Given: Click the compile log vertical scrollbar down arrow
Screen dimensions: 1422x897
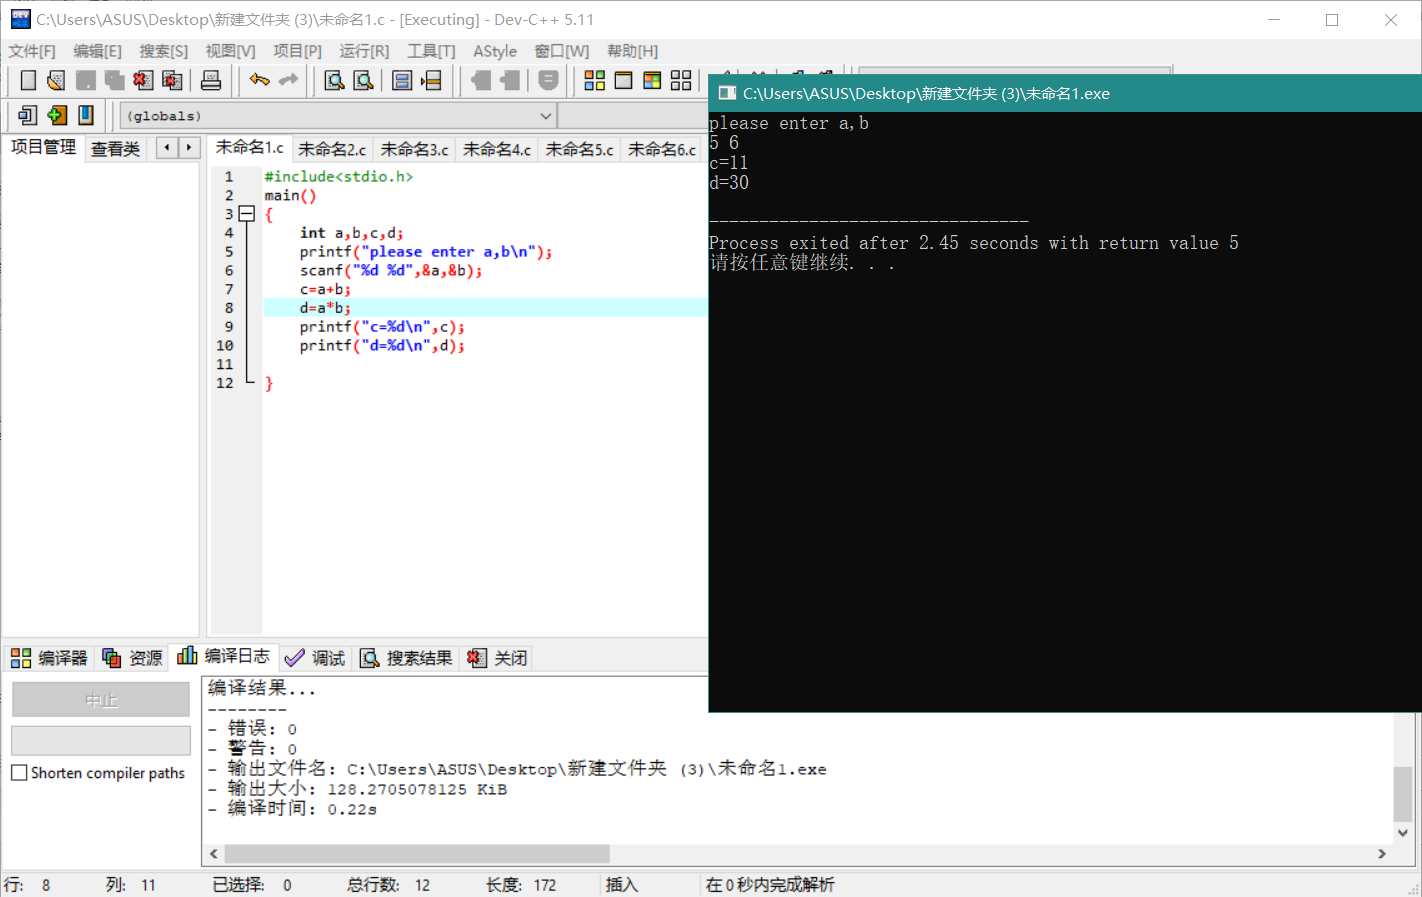Looking at the screenshot, I should (1403, 833).
